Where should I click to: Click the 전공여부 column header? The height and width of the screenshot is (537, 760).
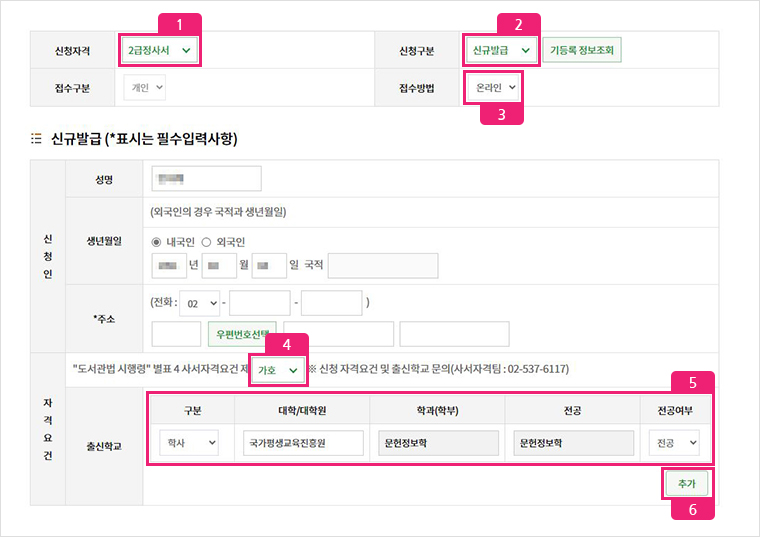coord(675,411)
